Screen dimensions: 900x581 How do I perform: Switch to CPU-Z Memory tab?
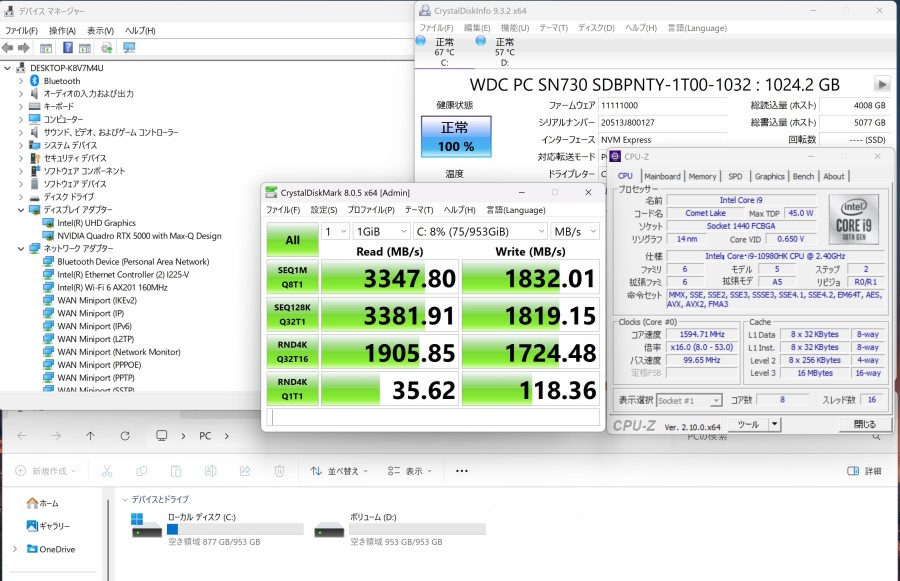(703, 176)
